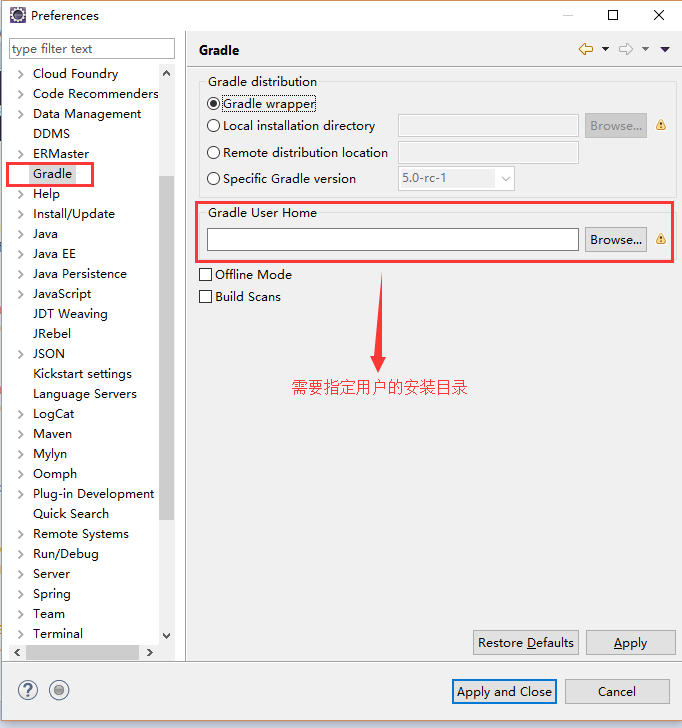Viewport: 682px width, 728px height.
Task: Click tree scrollbar up arrow
Action: coord(167,73)
